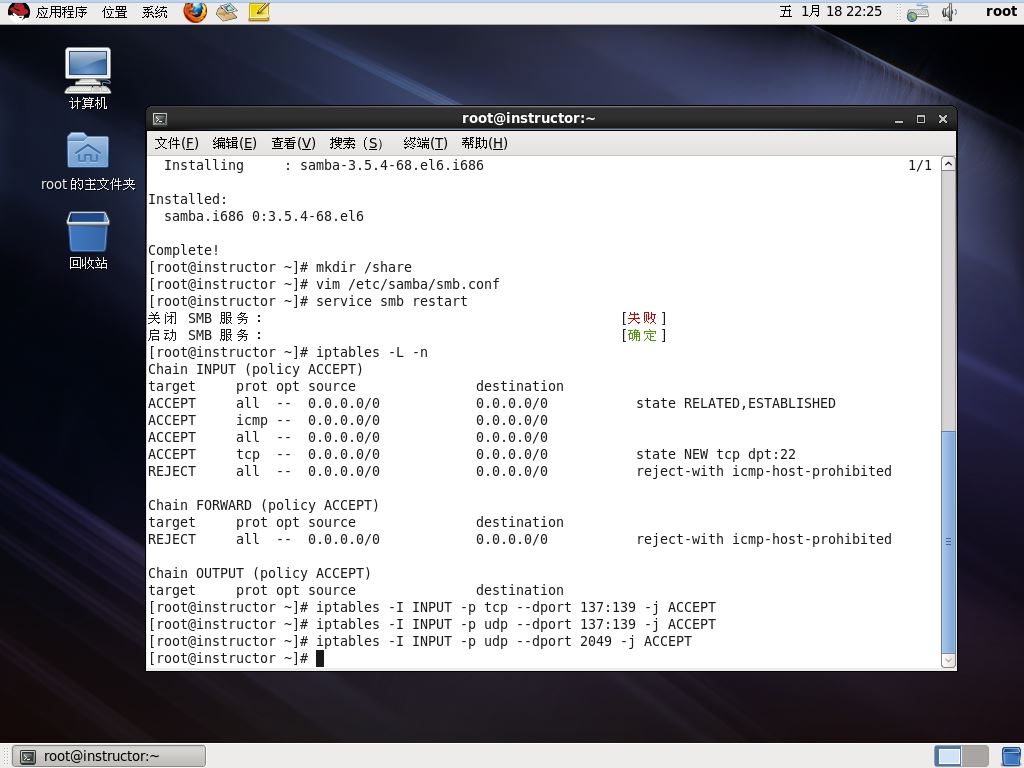This screenshot has width=1024, height=768.
Task: Select the Trash desktop icon
Action: (x=88, y=240)
